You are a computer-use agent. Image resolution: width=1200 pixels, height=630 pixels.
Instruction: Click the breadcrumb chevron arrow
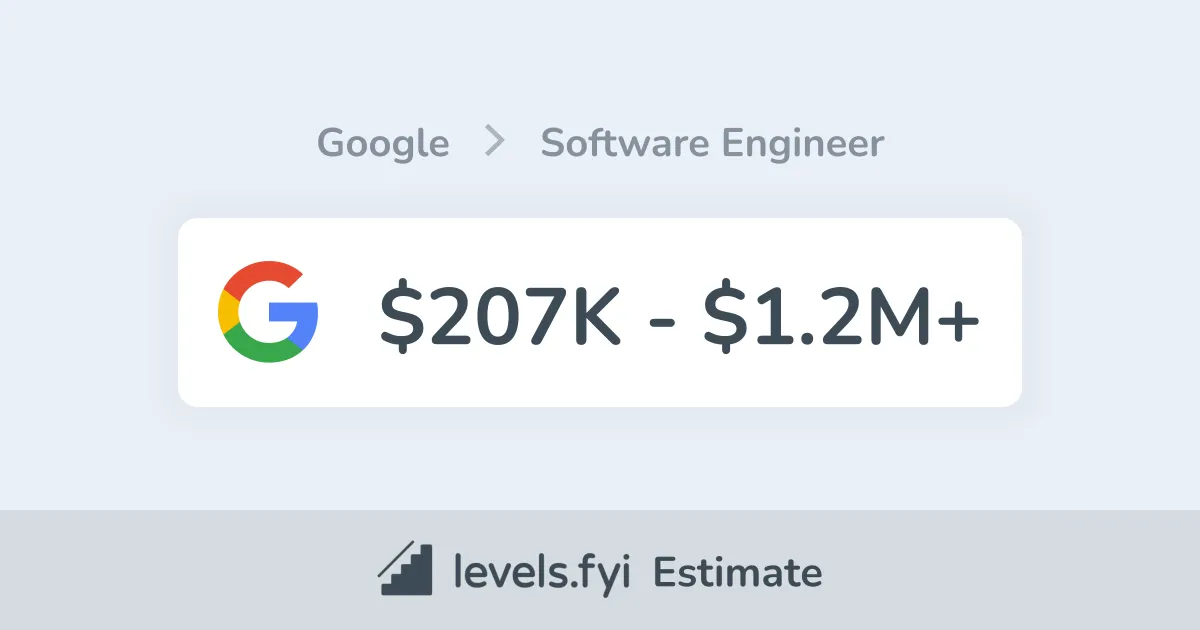point(494,143)
